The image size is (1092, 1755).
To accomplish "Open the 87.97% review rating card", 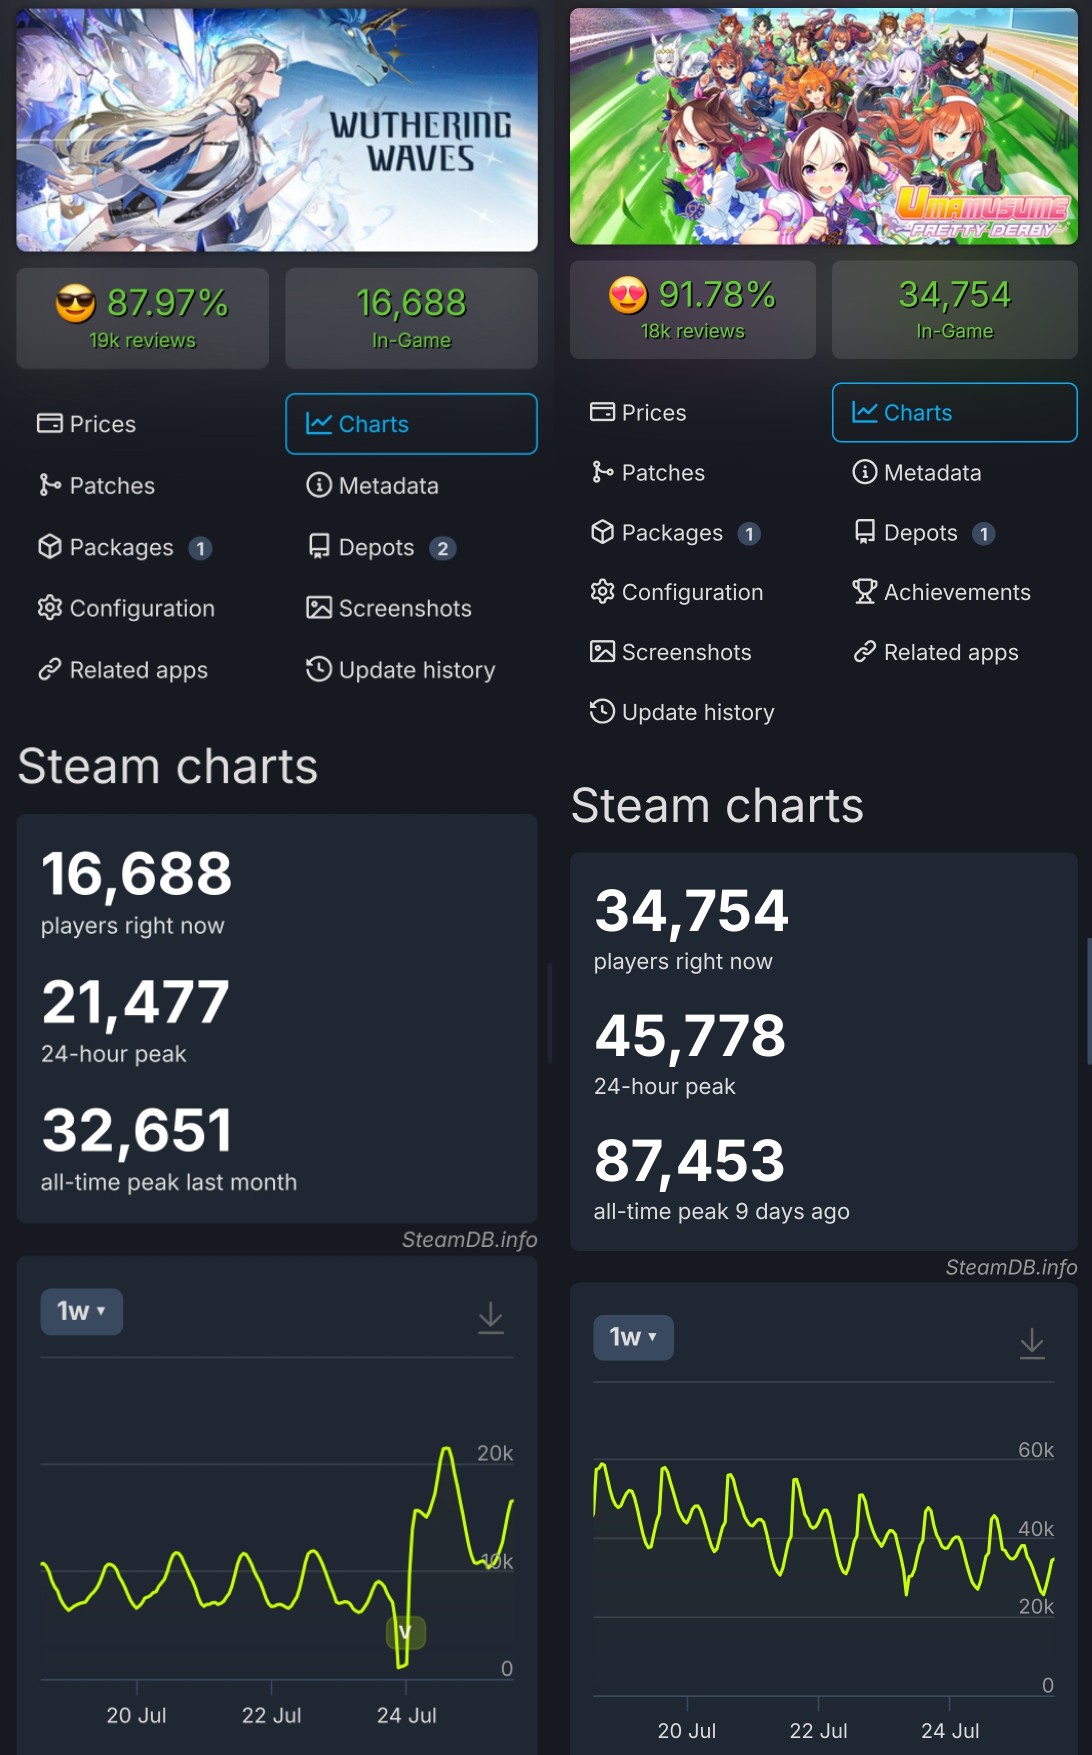I will (x=142, y=318).
